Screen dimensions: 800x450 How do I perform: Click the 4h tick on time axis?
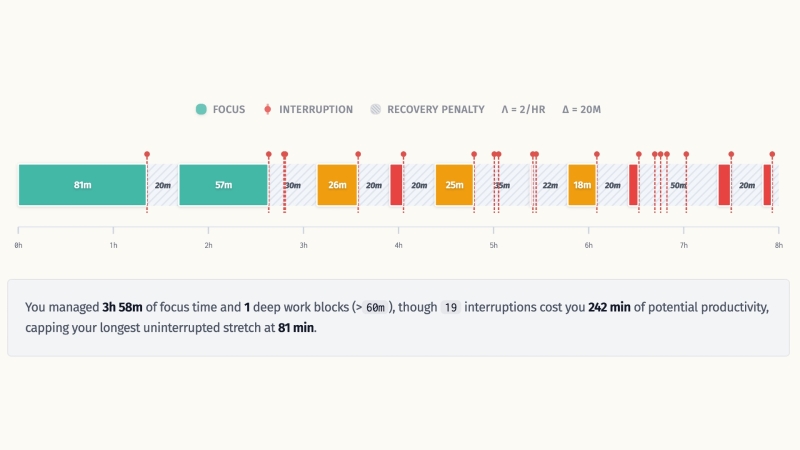[x=398, y=245]
